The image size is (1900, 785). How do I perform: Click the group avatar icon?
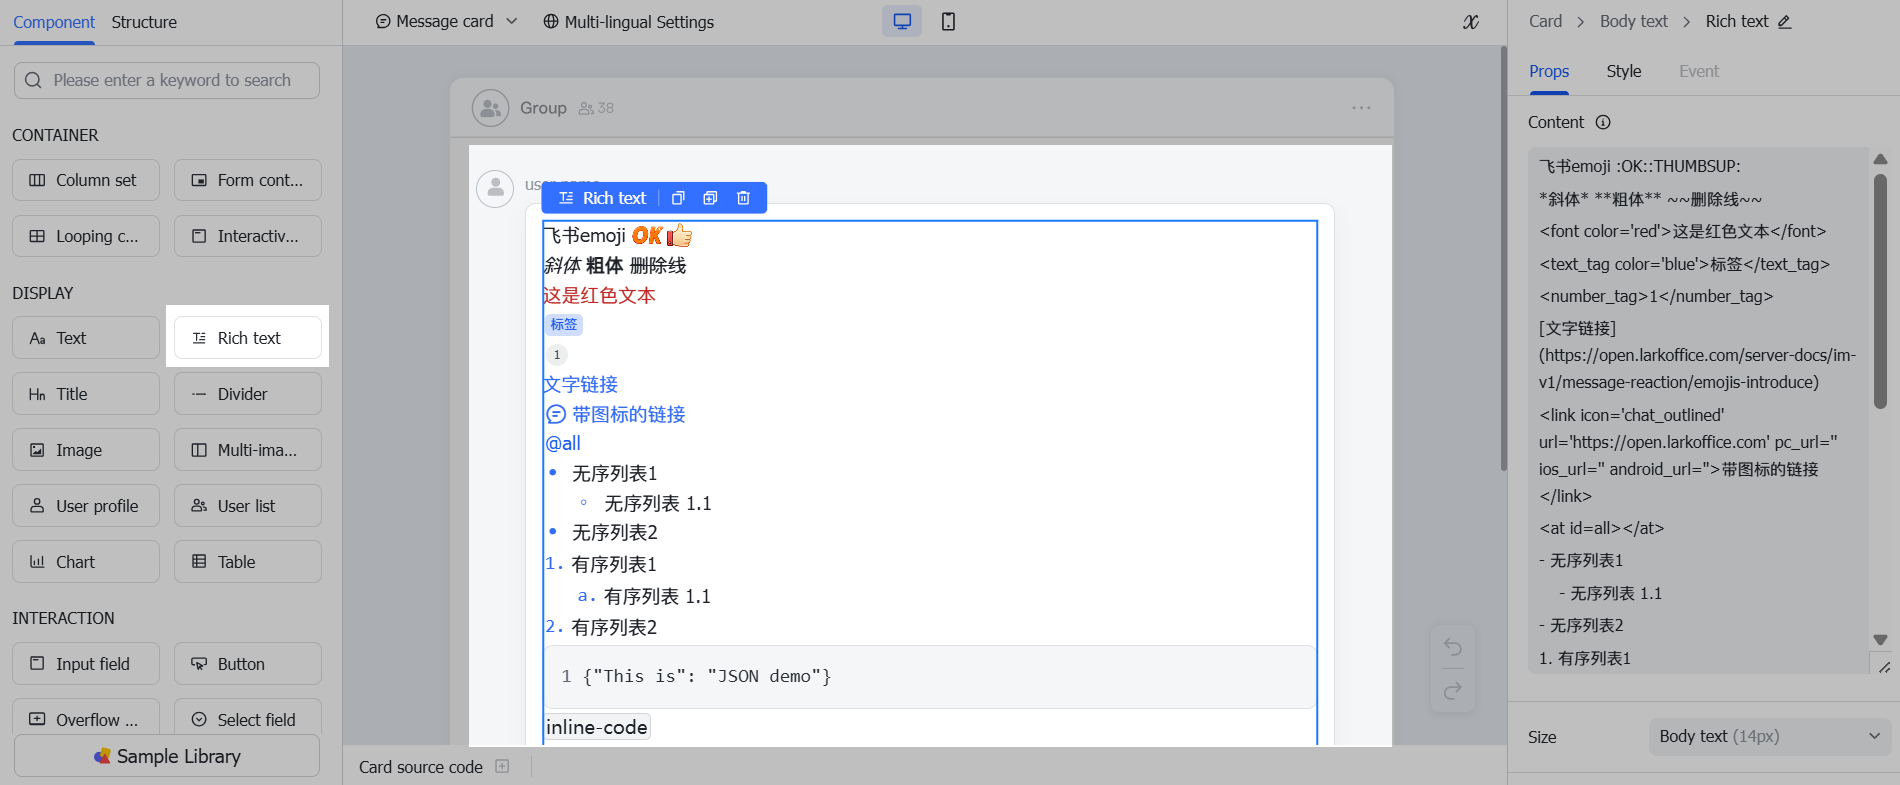(x=490, y=108)
